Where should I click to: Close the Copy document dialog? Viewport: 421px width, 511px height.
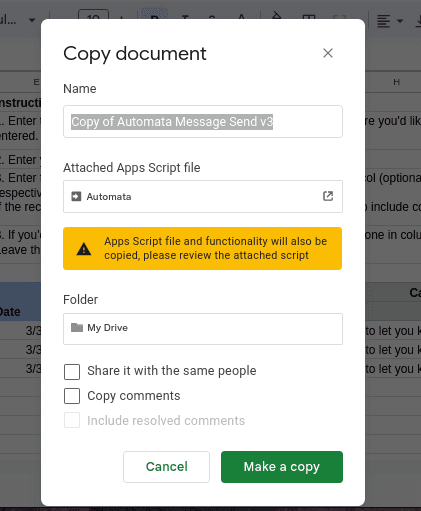[x=328, y=53]
